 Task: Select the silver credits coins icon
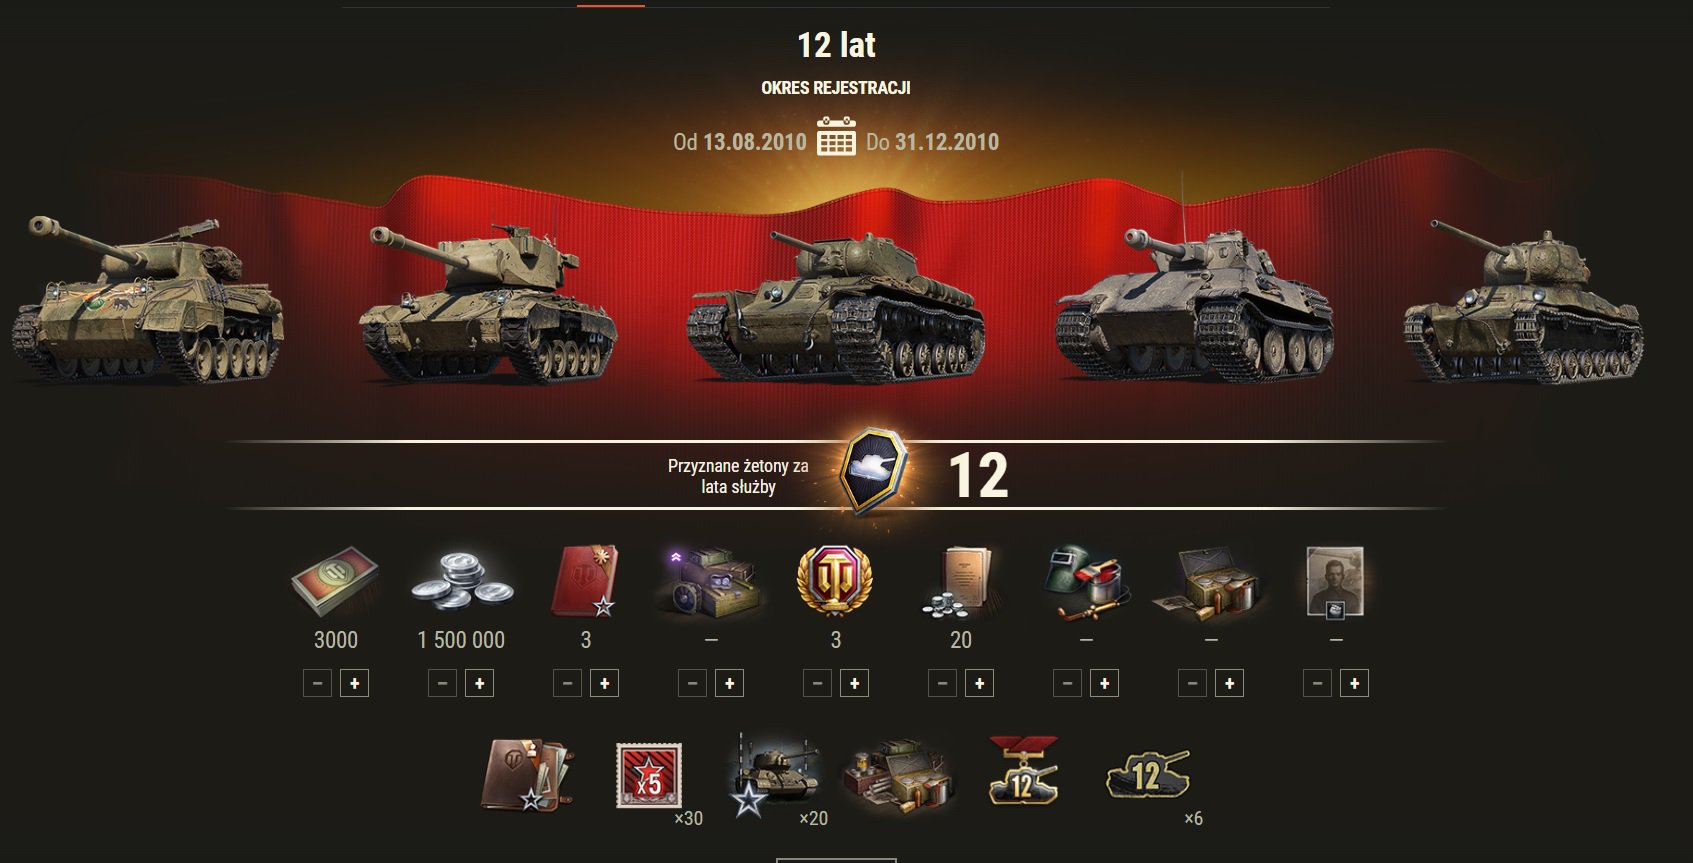coord(461,582)
